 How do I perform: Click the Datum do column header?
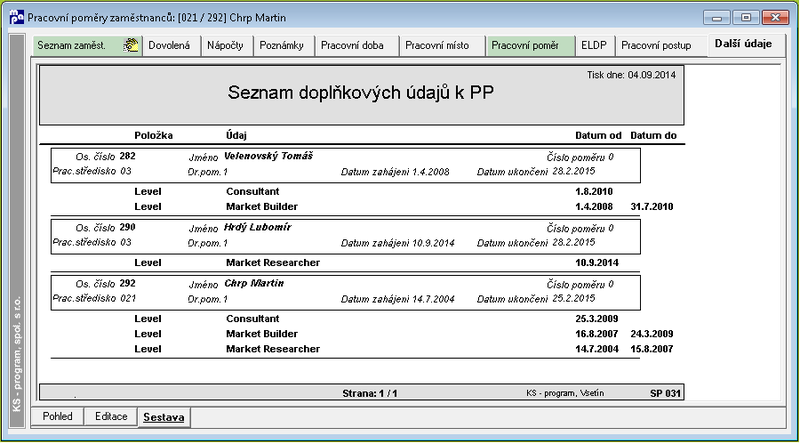(653, 136)
